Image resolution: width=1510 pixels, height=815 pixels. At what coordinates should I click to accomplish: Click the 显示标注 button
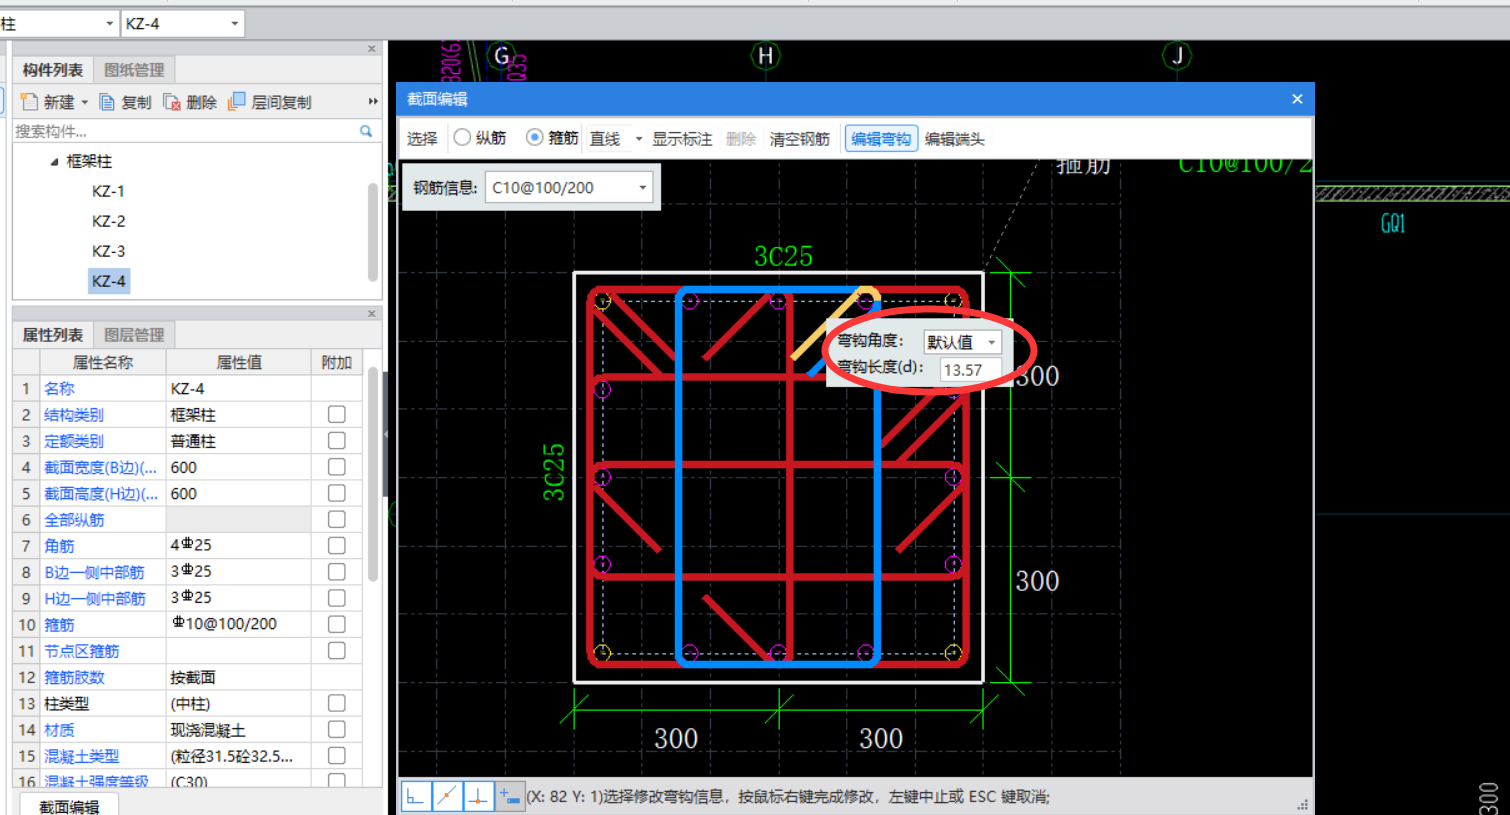pyautogui.click(x=682, y=139)
